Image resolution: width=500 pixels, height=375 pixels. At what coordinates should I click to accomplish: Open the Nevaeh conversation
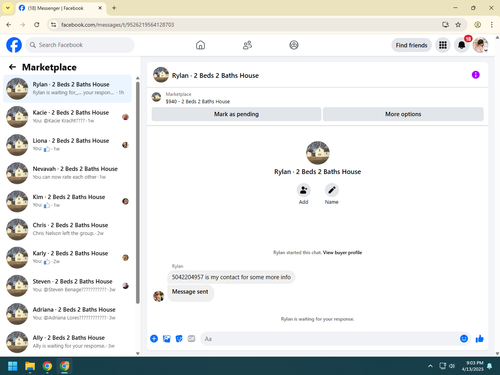(x=68, y=173)
